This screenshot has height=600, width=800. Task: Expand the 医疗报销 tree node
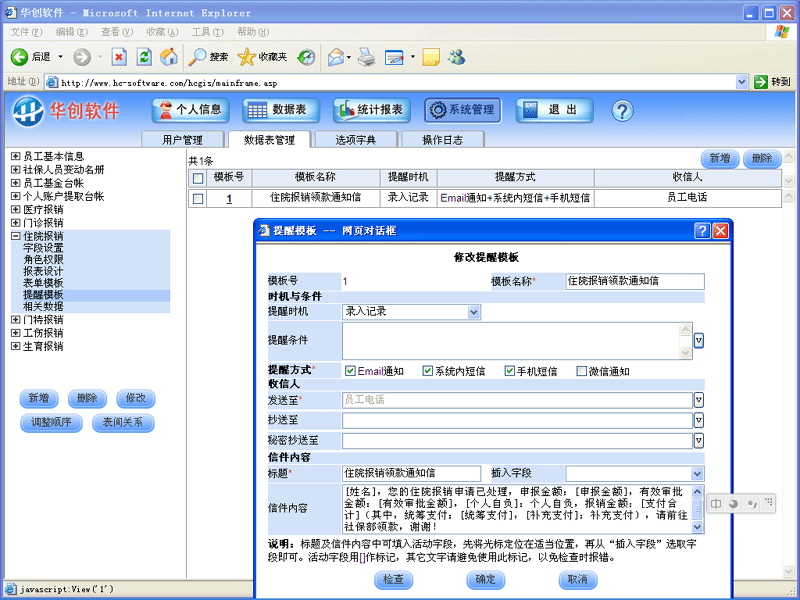click(x=16, y=209)
